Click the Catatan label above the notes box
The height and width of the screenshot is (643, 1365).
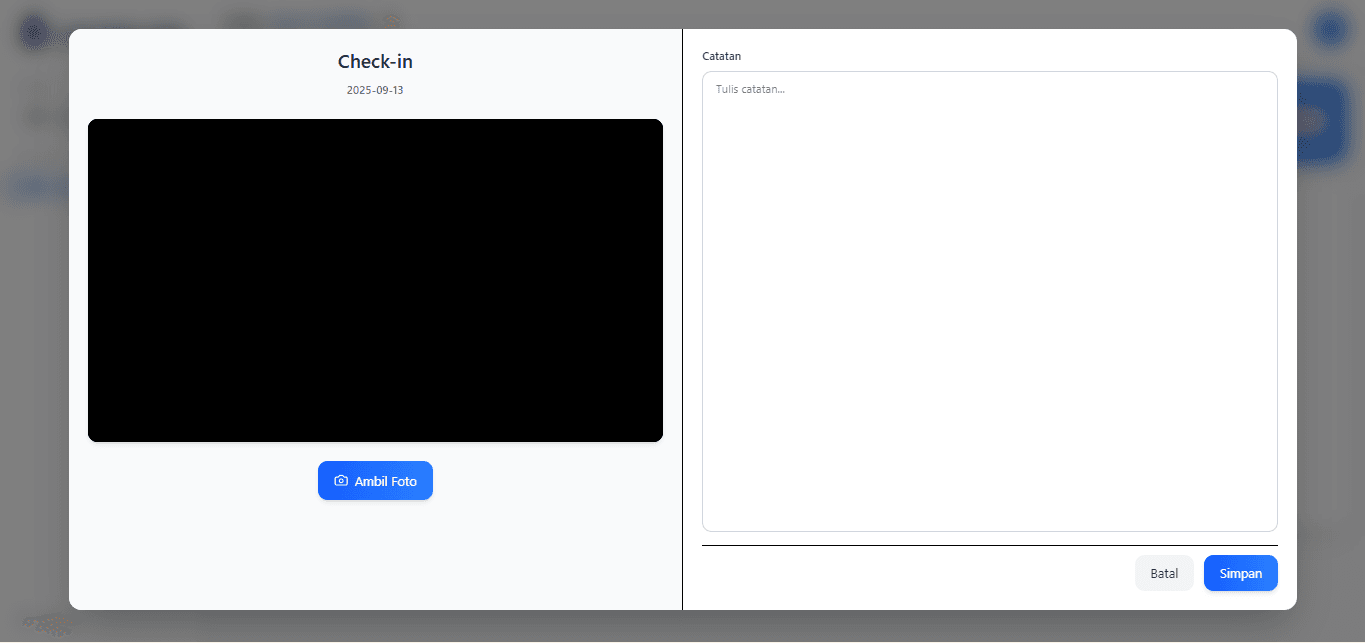pos(721,56)
